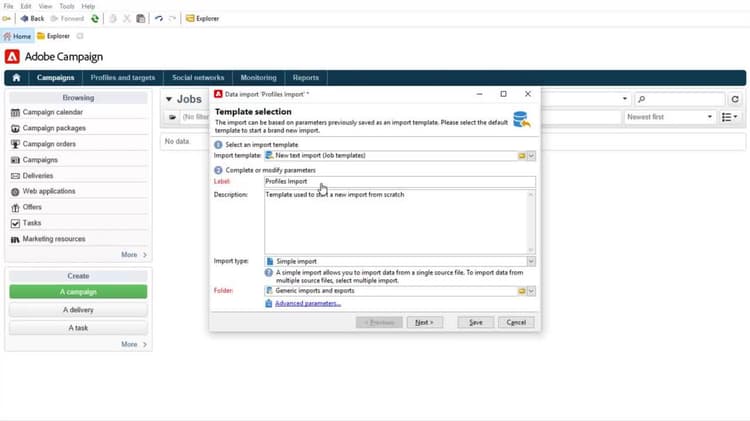Click the green refresh icon in toolbar
750x421 pixels.
(x=95, y=19)
